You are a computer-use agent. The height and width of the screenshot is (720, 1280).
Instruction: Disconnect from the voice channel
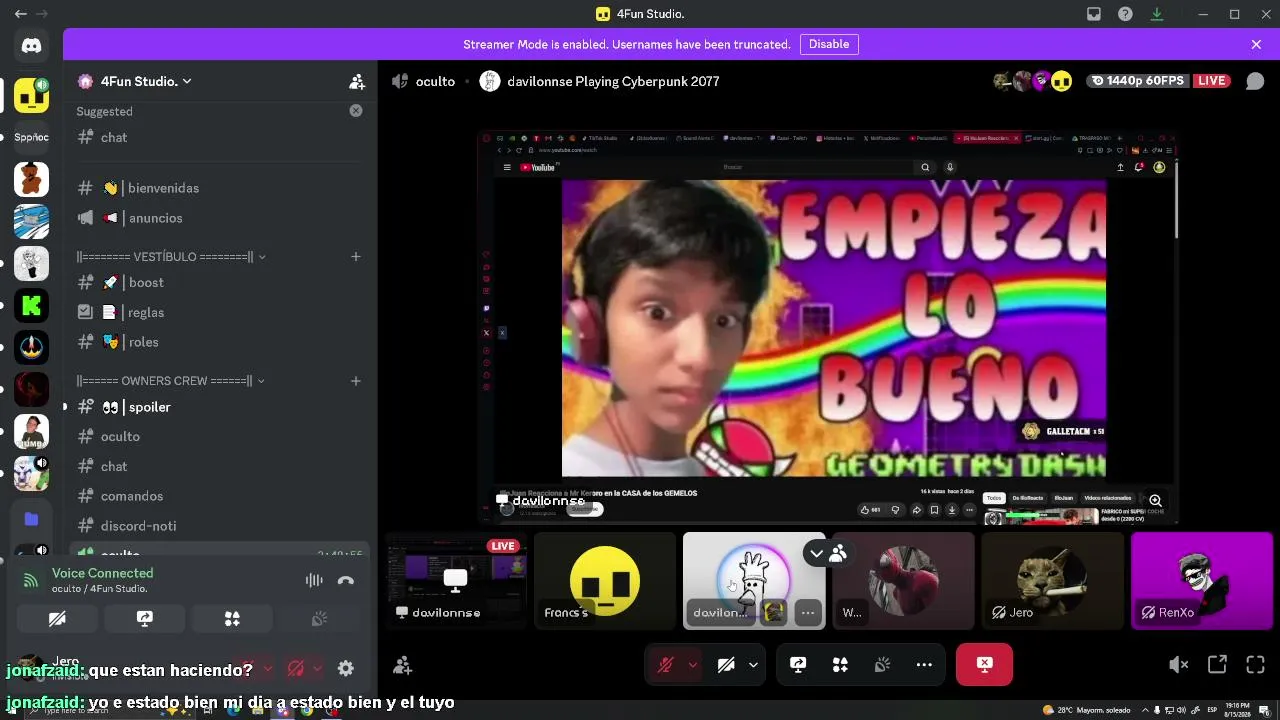tap(346, 580)
